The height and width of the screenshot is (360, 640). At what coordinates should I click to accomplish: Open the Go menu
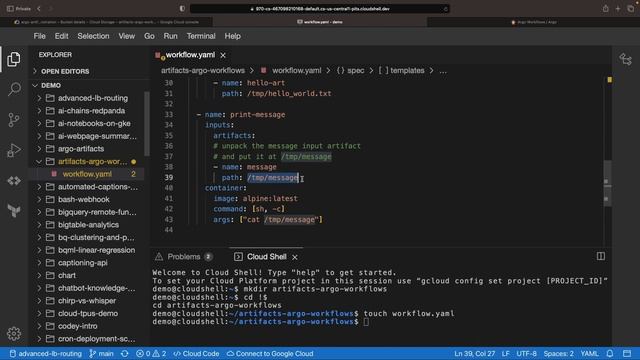coord(149,36)
